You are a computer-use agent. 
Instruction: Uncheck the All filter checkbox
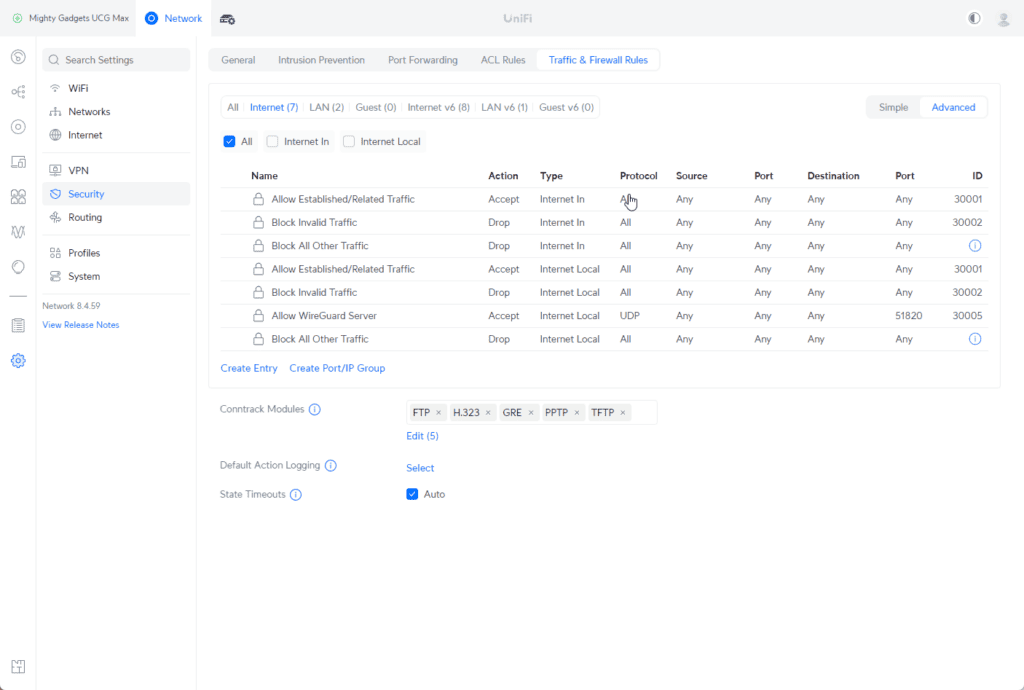point(229,142)
